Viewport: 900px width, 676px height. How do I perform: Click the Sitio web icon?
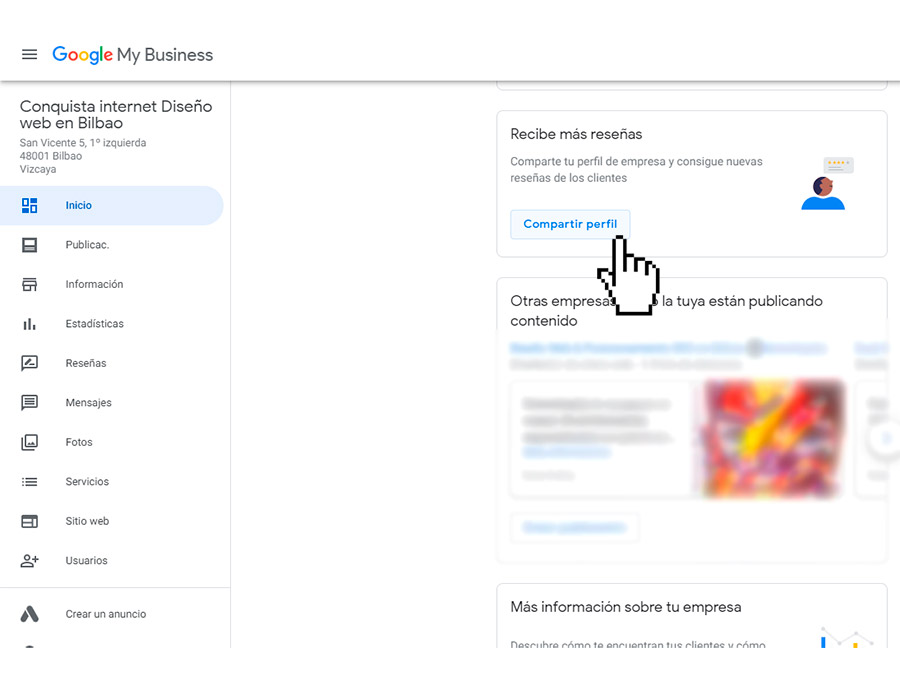pos(30,521)
